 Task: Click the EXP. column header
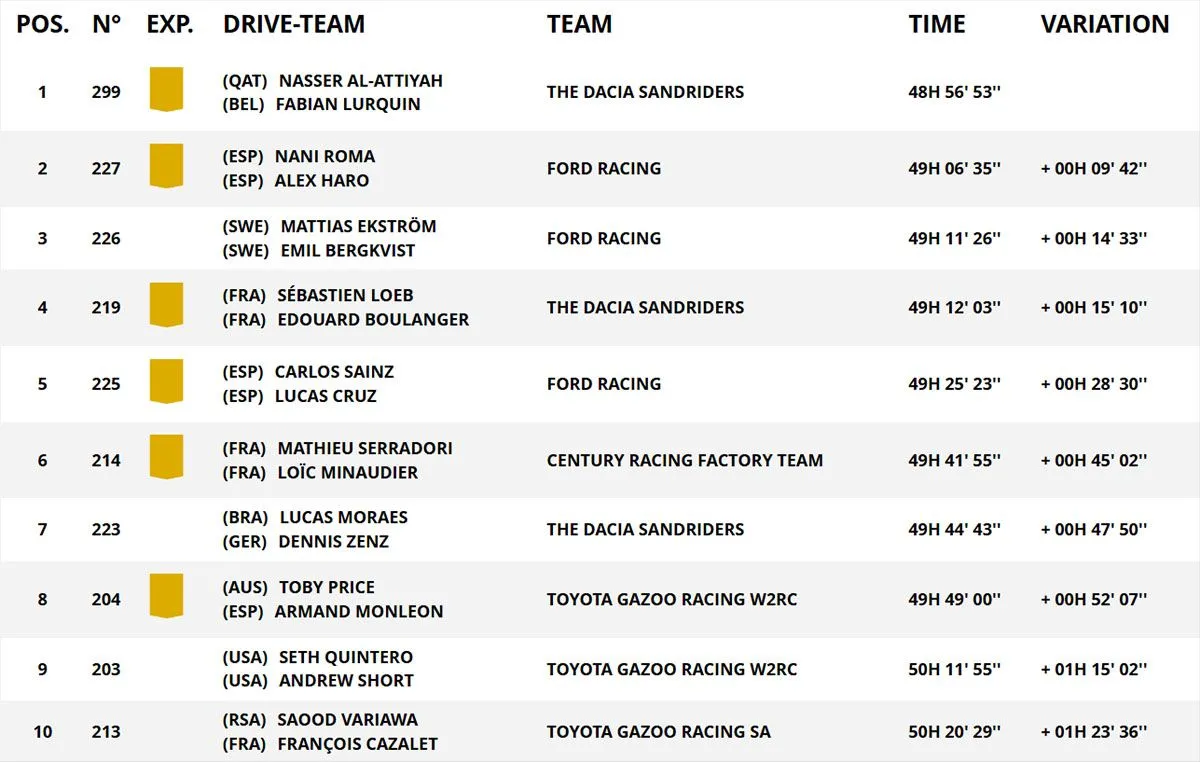[x=170, y=25]
